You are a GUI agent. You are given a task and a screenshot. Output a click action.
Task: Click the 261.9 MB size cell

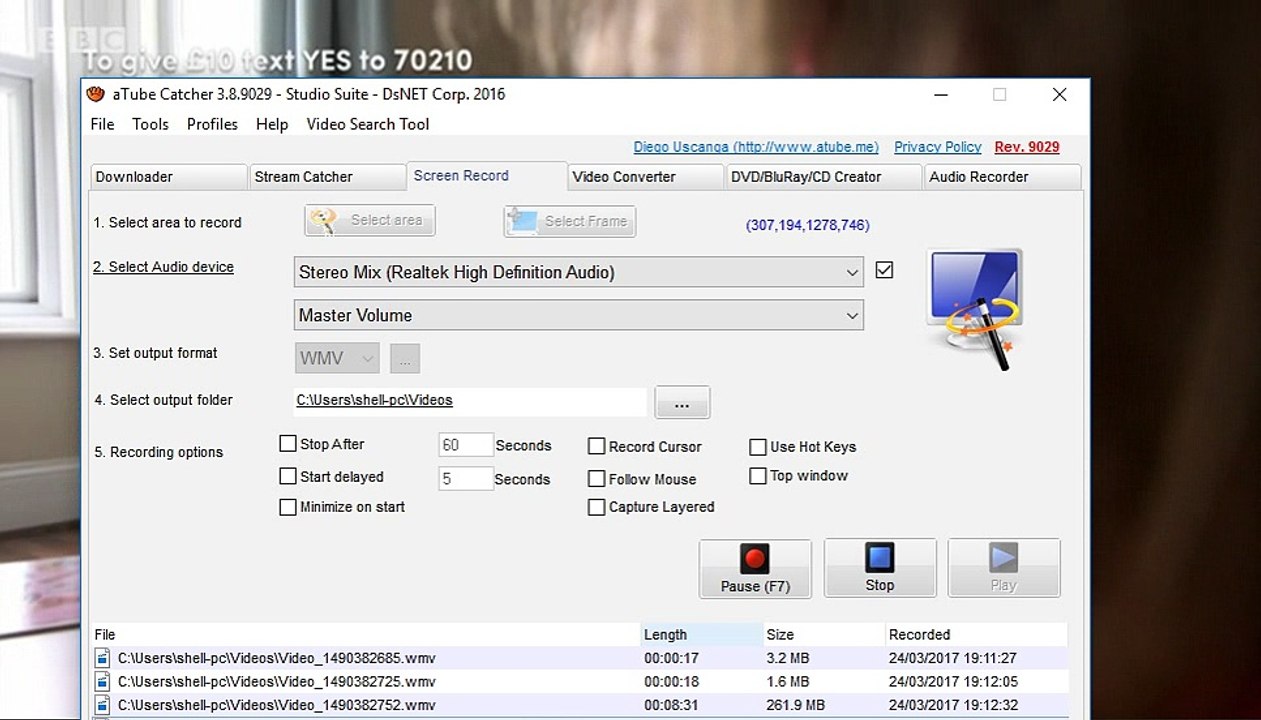pyautogui.click(x=795, y=705)
